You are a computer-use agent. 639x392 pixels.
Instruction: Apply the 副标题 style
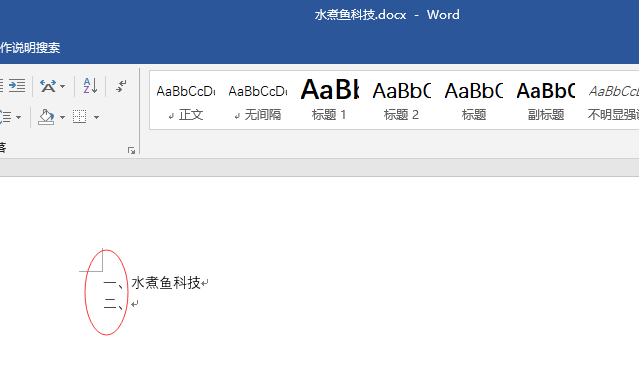[546, 100]
